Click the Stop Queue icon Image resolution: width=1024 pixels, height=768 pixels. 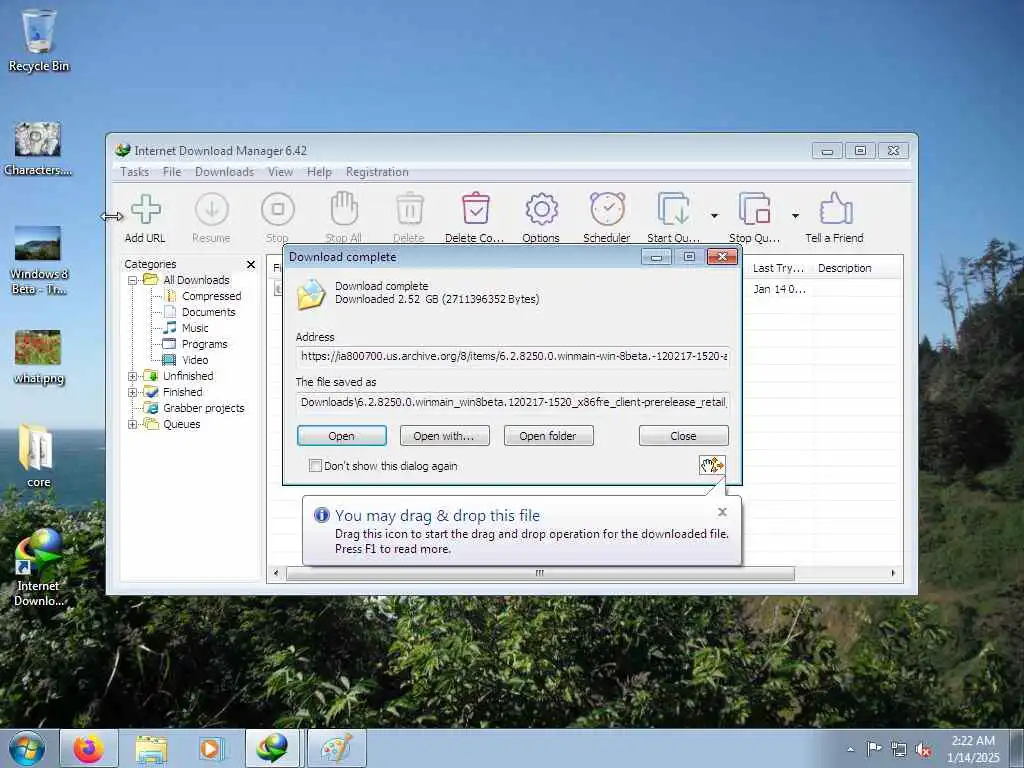(x=754, y=209)
